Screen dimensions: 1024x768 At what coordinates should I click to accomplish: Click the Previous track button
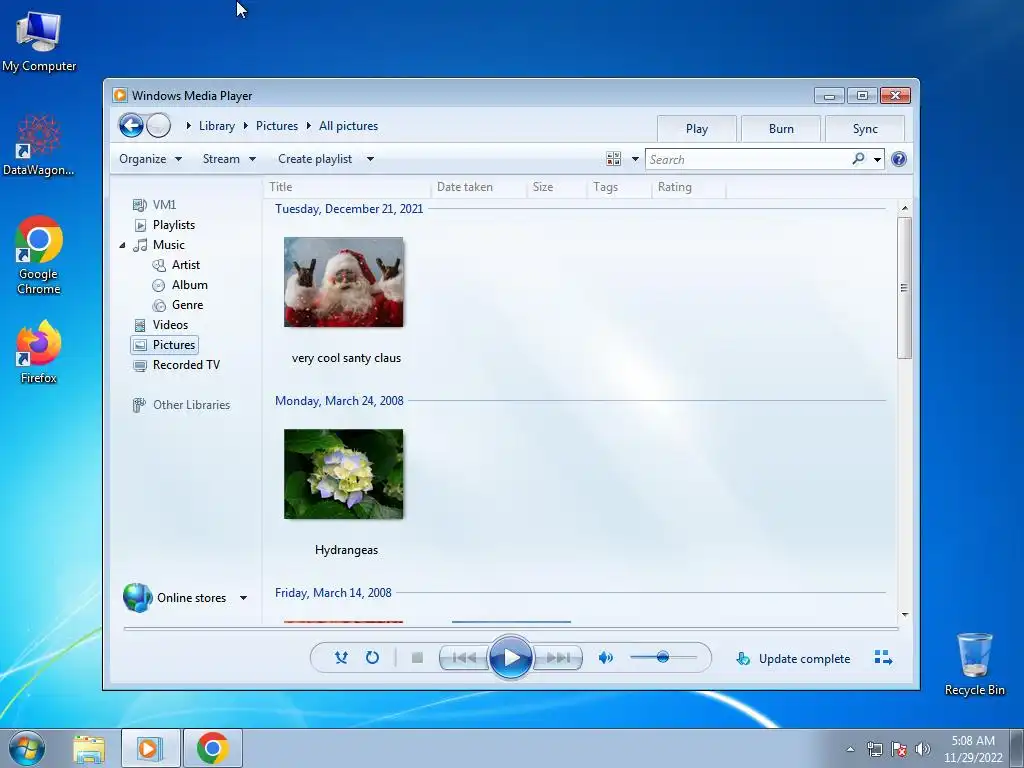click(464, 658)
